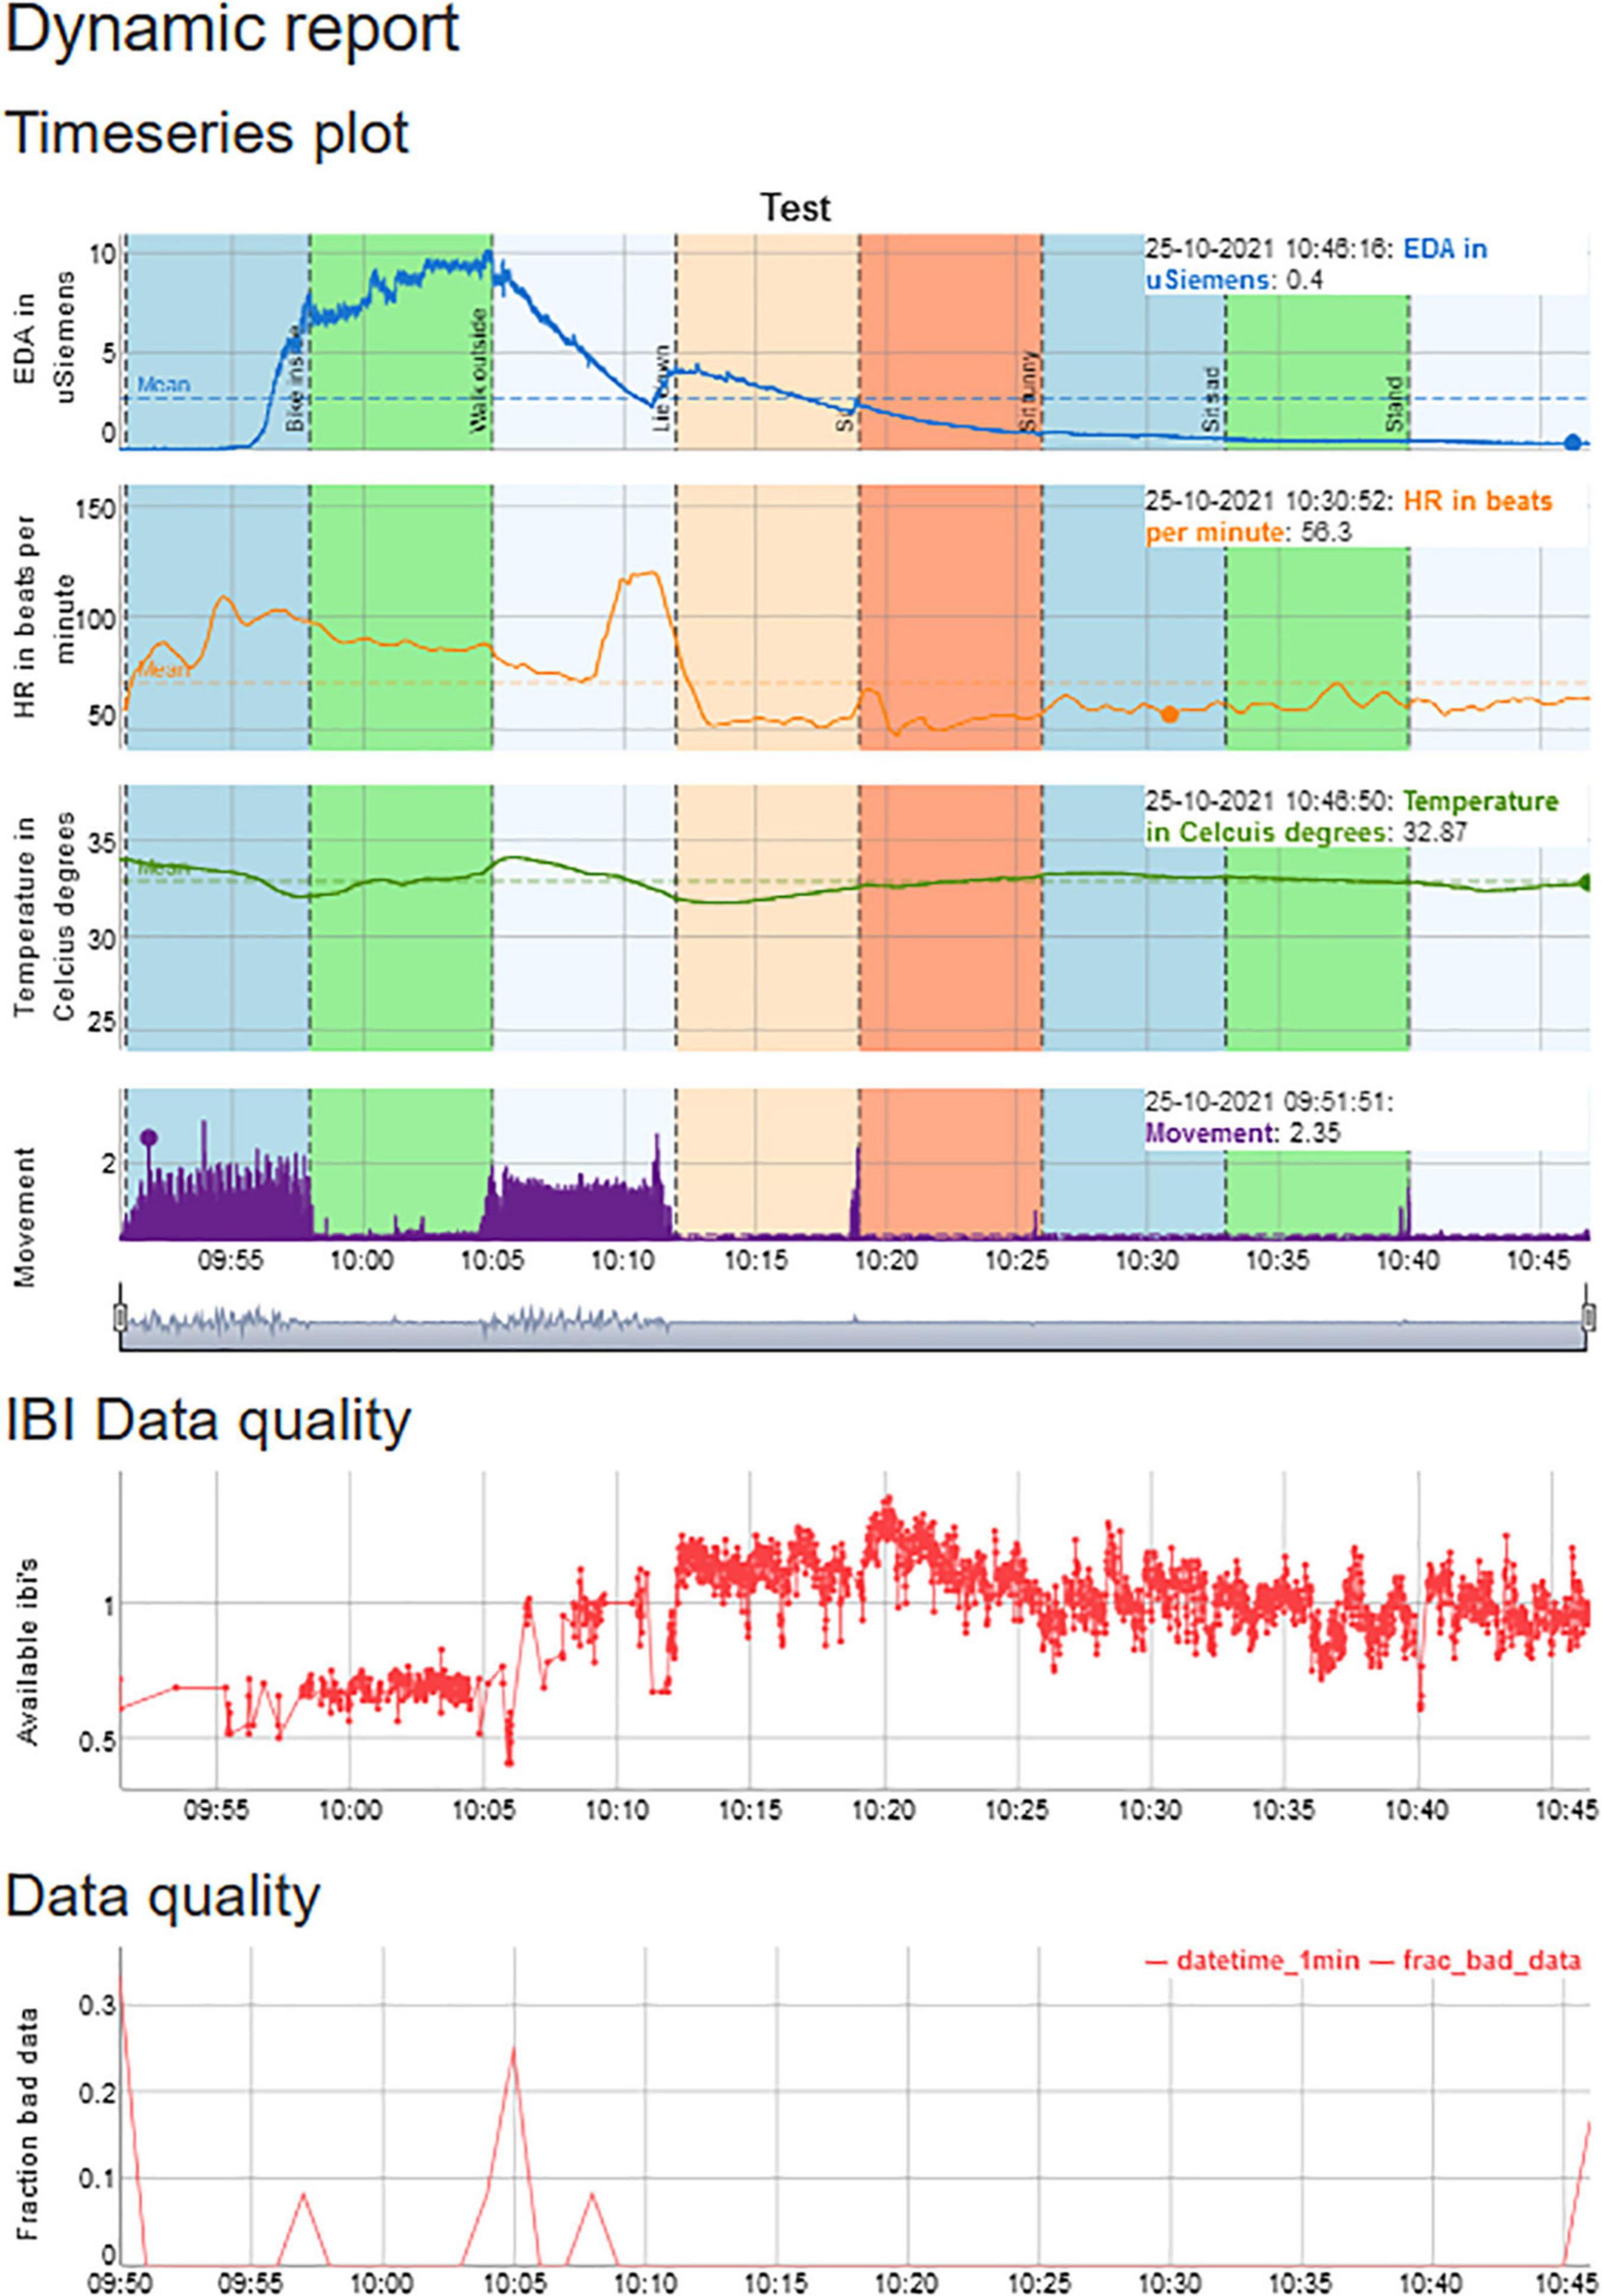
Task: Click the 'Stand' event marker label
Action: click(1395, 404)
